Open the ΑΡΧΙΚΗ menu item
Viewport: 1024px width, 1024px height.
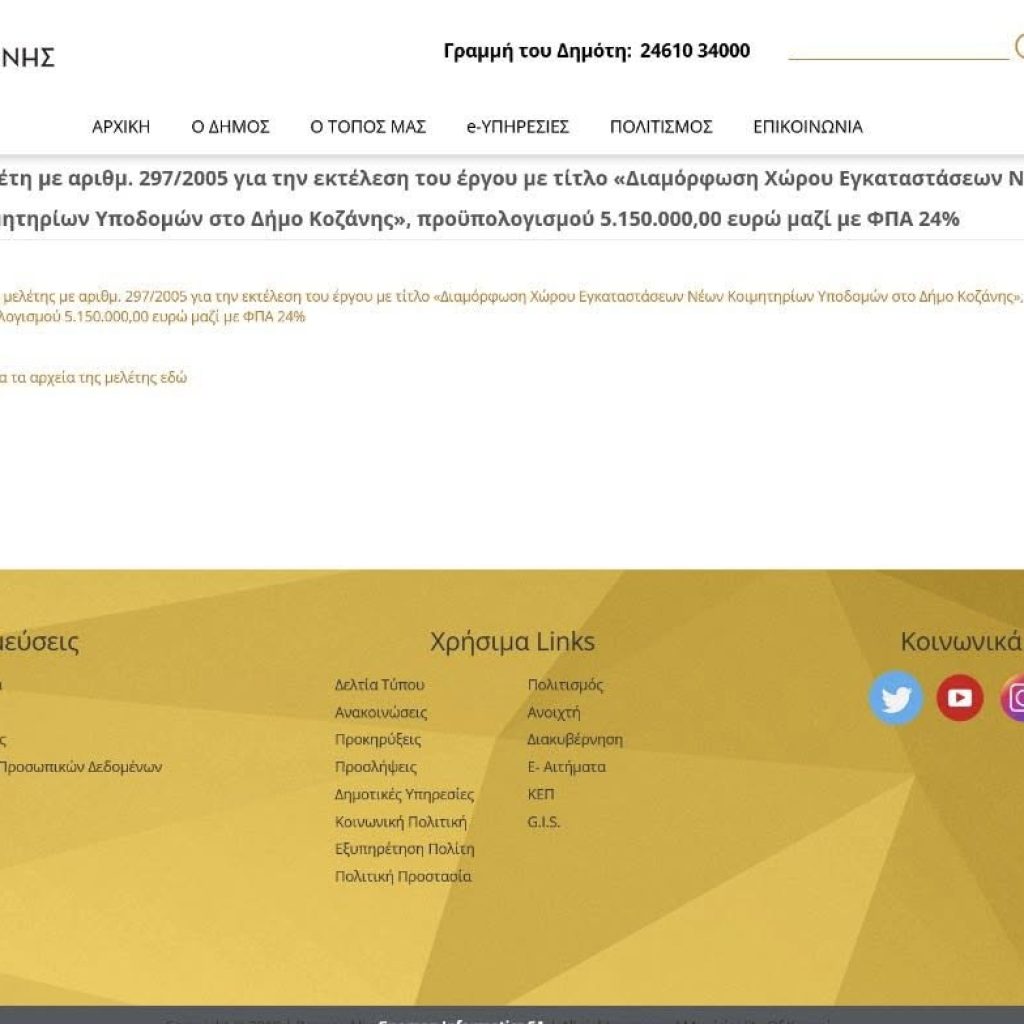(121, 127)
